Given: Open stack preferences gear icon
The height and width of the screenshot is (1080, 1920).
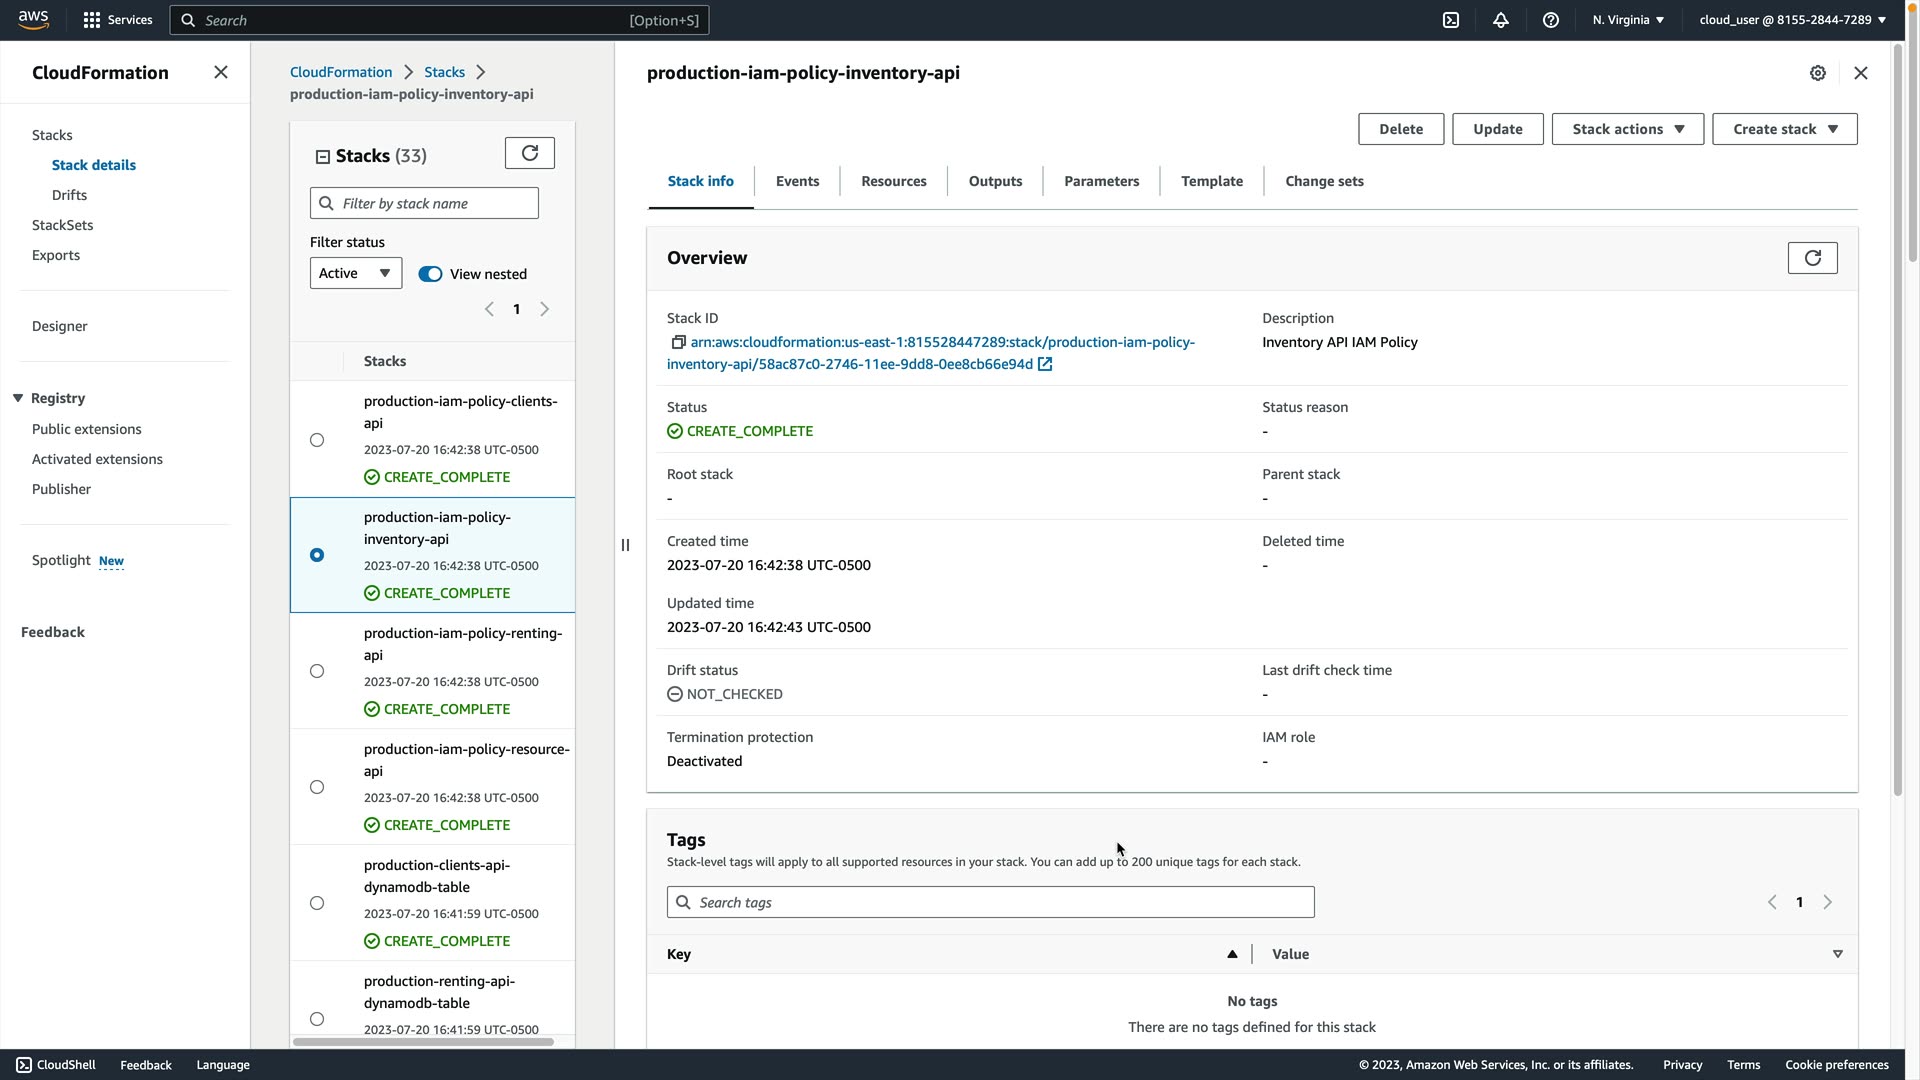Looking at the screenshot, I should [1817, 73].
